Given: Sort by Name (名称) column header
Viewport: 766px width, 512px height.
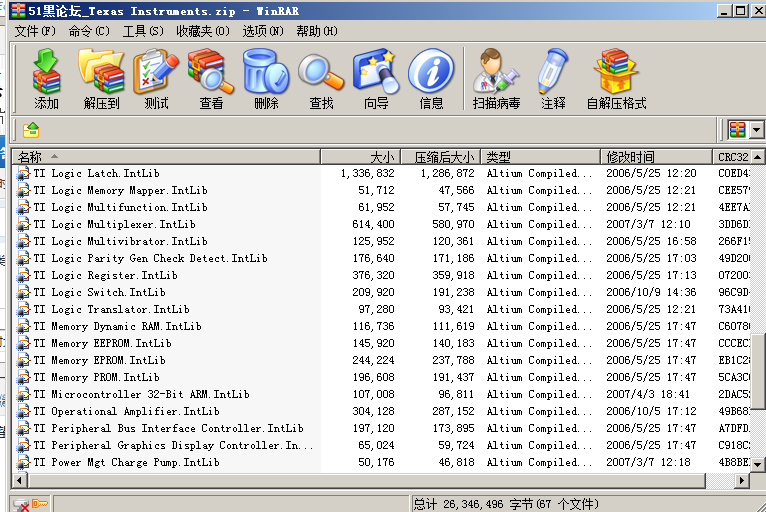Looking at the screenshot, I should (x=167, y=157).
